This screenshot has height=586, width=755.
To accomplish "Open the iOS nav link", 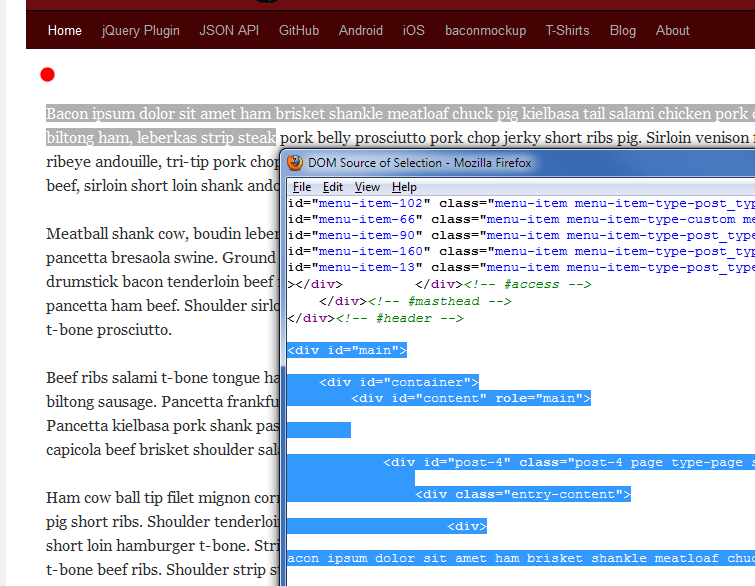I will pyautogui.click(x=414, y=30).
